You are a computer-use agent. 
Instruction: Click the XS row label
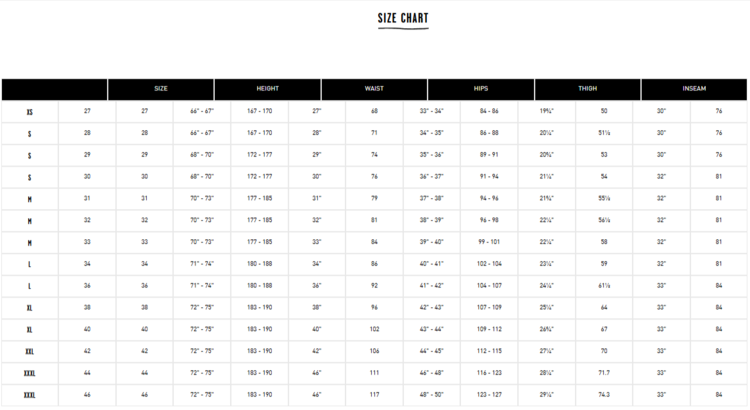point(30,111)
